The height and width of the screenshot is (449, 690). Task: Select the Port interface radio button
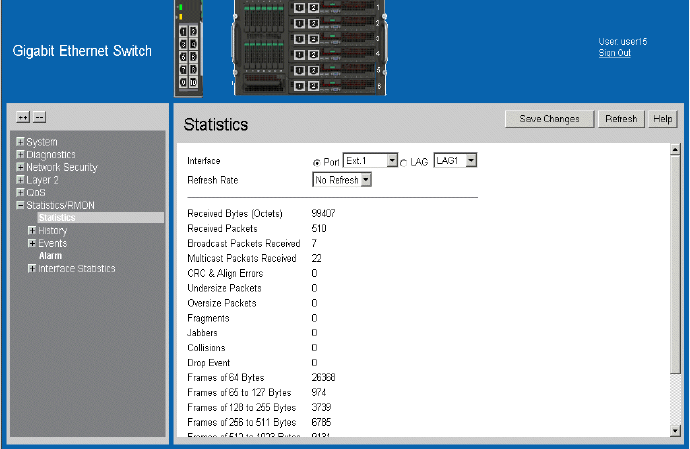coord(317,162)
